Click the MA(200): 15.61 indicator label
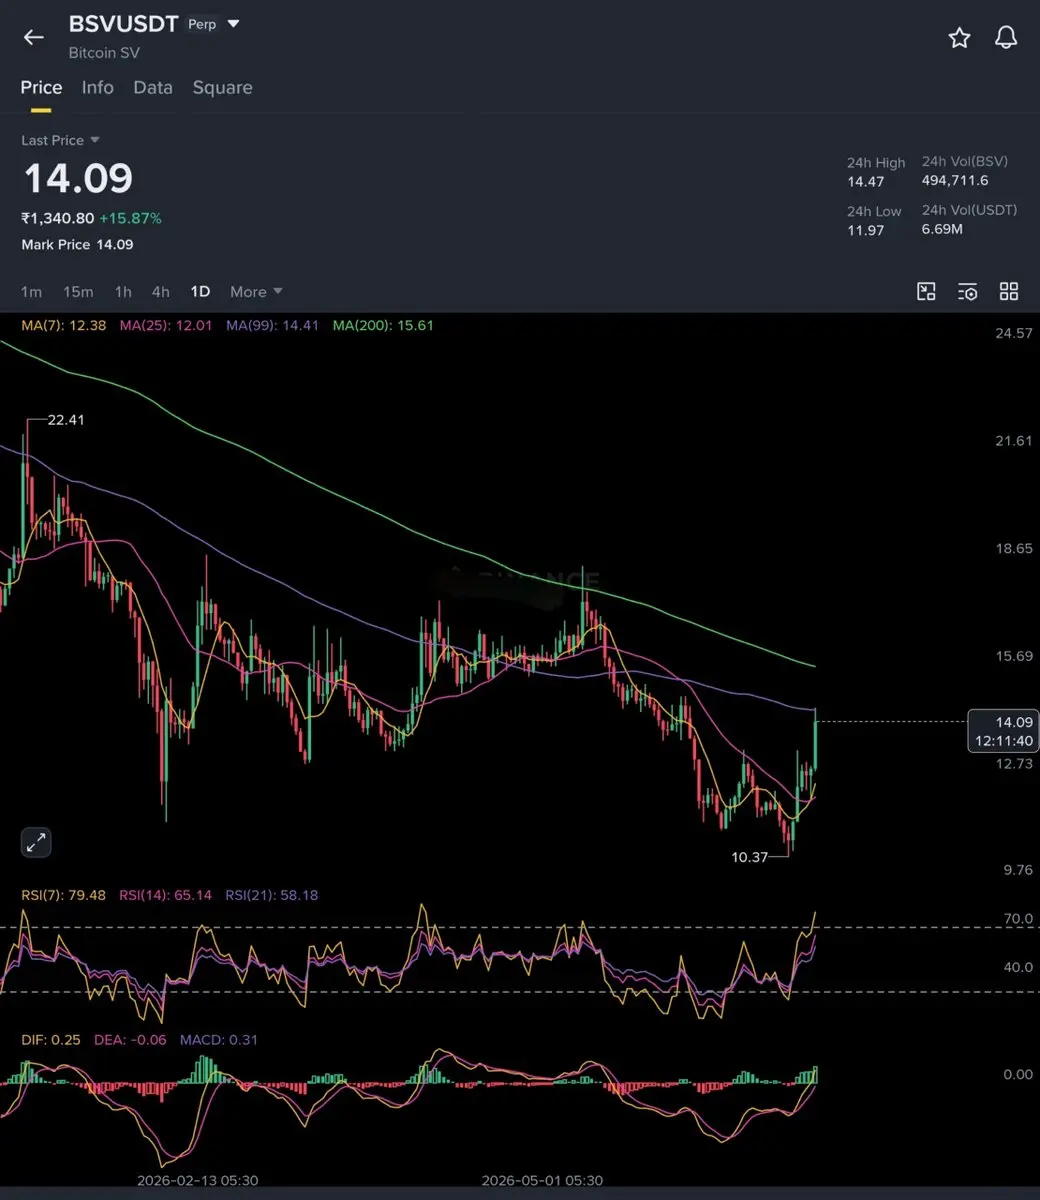This screenshot has height=1200, width=1040. tap(383, 325)
